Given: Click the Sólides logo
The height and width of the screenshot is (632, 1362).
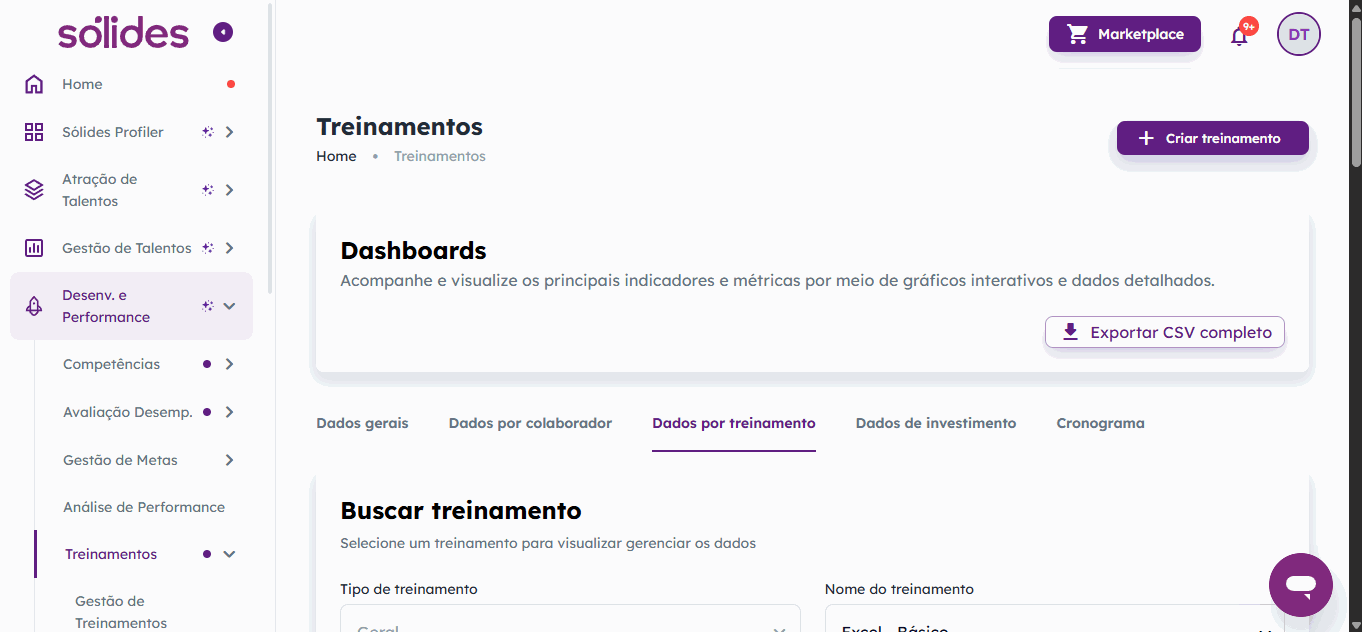Looking at the screenshot, I should click(x=123, y=33).
